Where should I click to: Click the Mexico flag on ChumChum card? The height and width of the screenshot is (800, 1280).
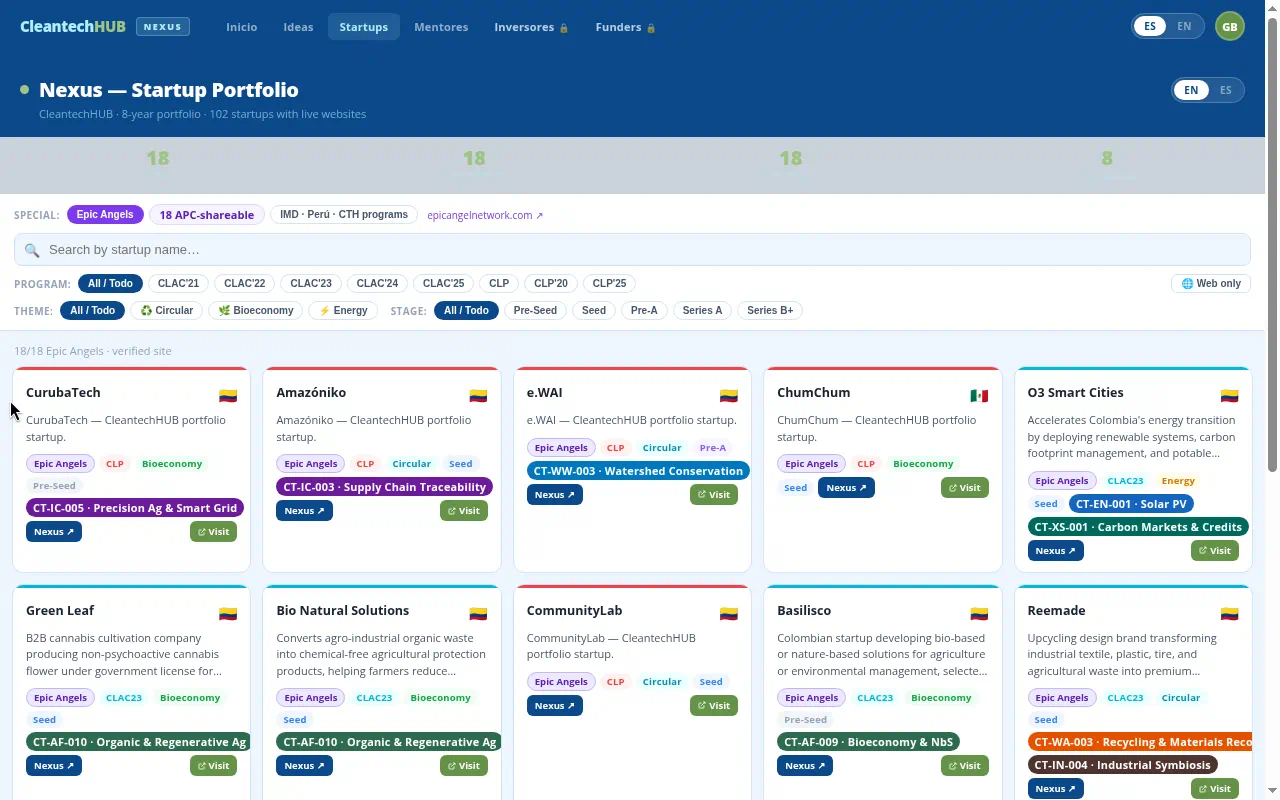point(979,396)
